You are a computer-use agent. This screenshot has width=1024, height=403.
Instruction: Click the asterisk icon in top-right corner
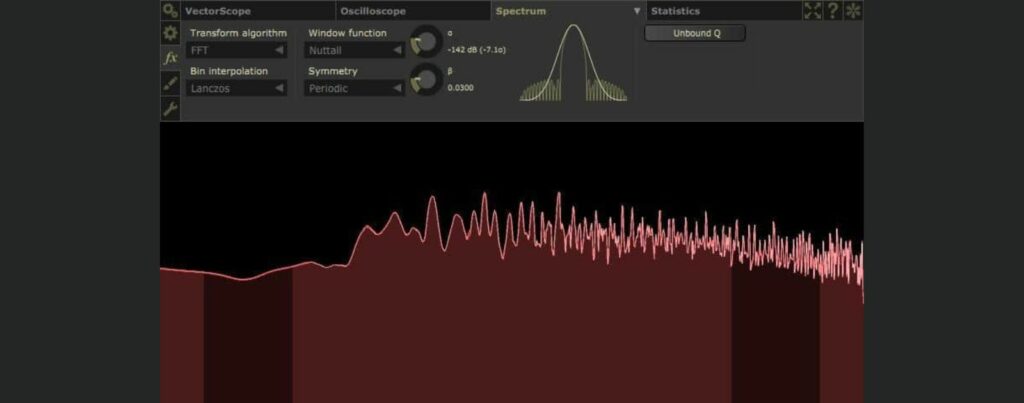(x=853, y=11)
